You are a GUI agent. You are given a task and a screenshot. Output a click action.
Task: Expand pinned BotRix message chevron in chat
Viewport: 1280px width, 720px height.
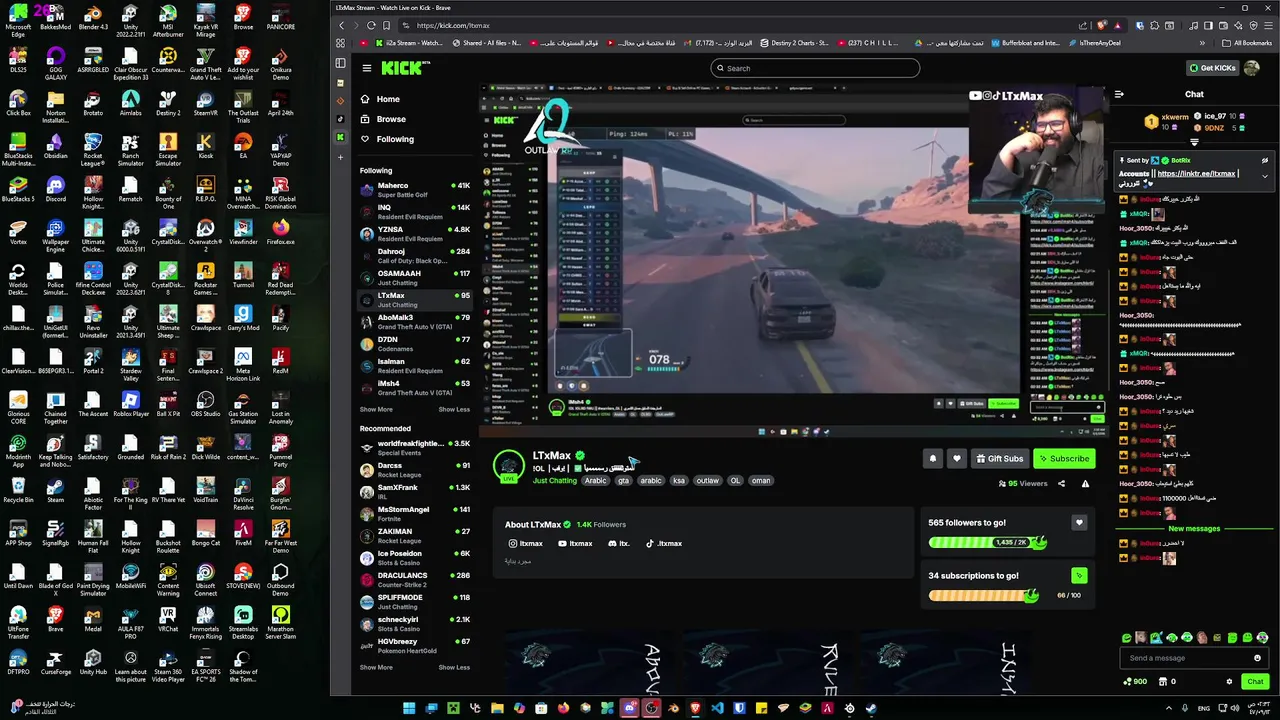[1265, 175]
